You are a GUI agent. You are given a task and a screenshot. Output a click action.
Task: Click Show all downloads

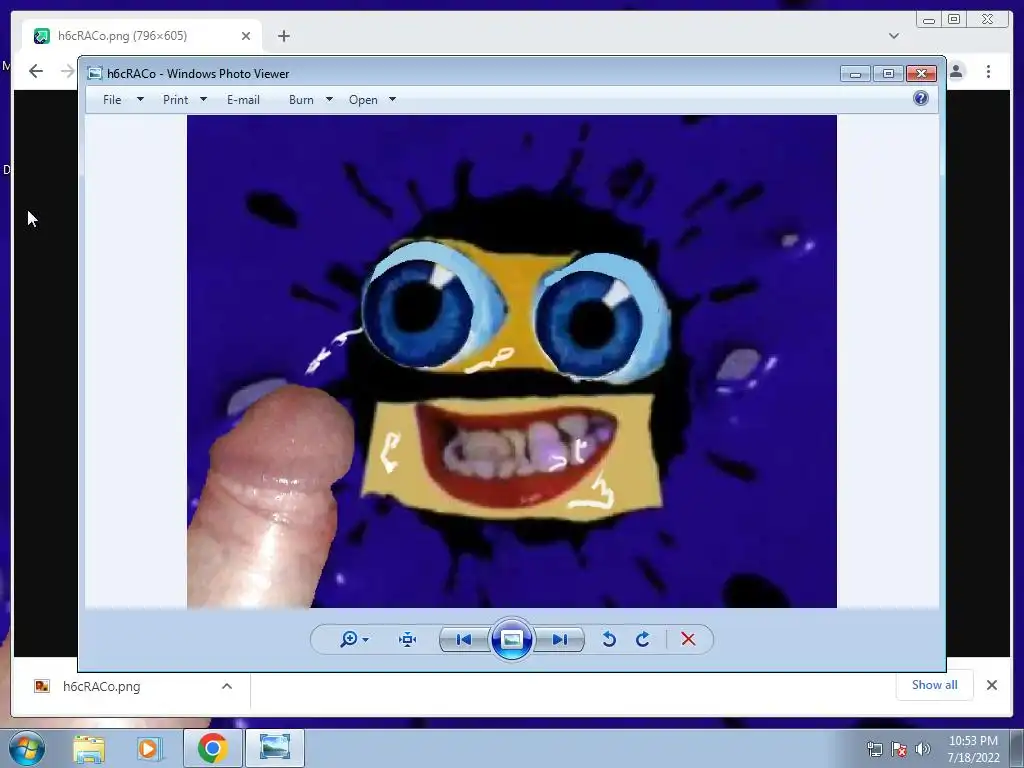click(935, 685)
